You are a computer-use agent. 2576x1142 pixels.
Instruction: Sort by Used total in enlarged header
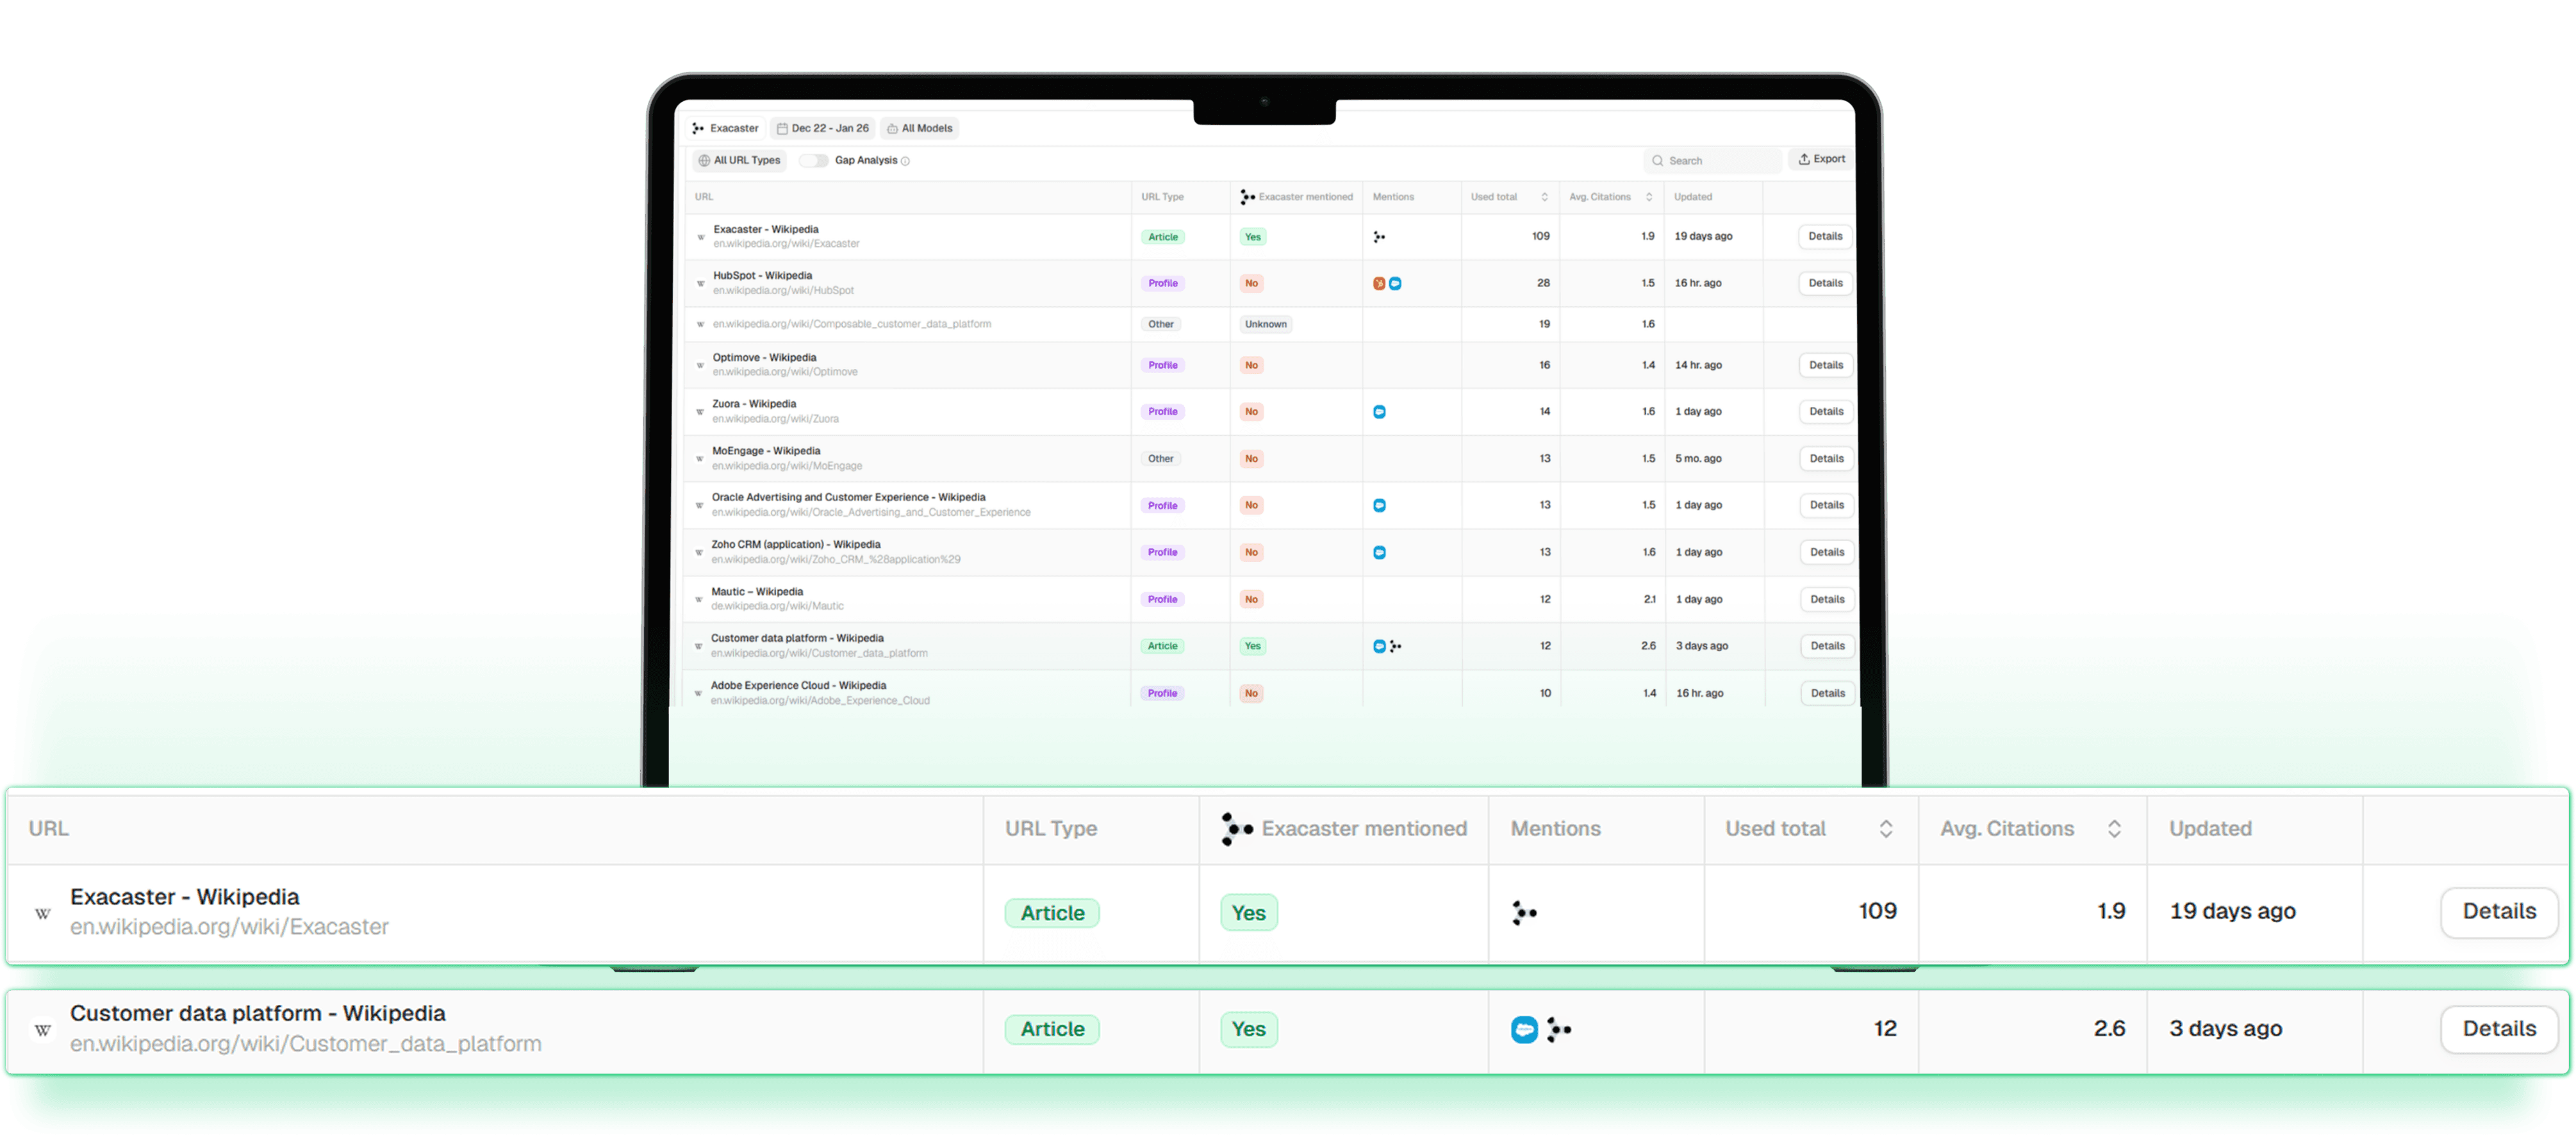coord(1886,829)
